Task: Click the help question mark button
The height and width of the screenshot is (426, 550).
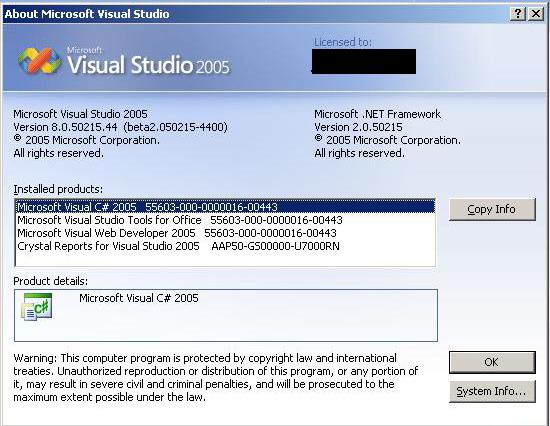Action: 518,14
